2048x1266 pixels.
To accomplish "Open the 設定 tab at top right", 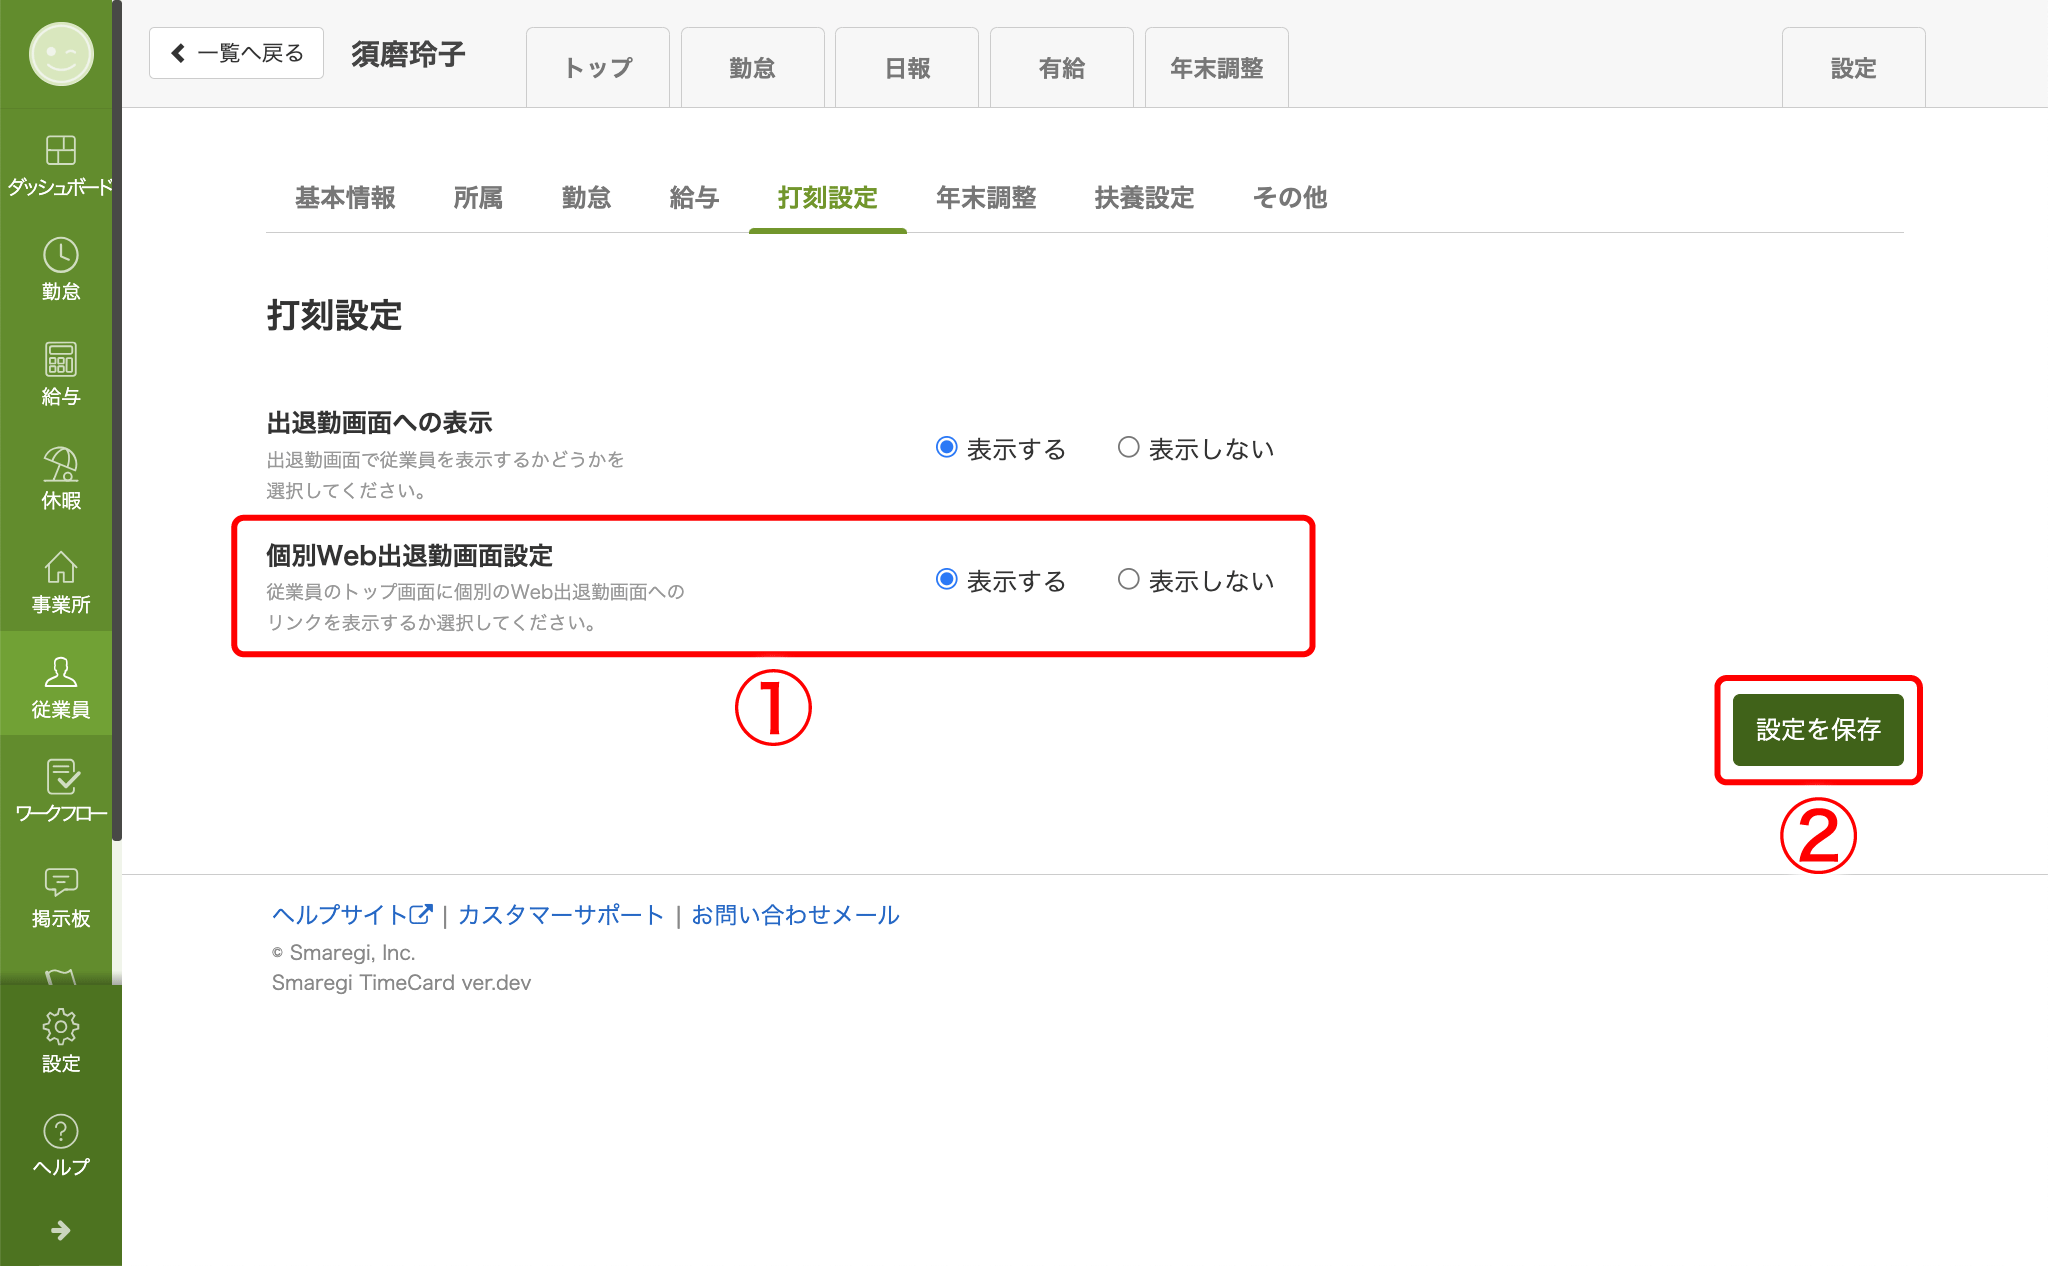I will click(x=1852, y=68).
